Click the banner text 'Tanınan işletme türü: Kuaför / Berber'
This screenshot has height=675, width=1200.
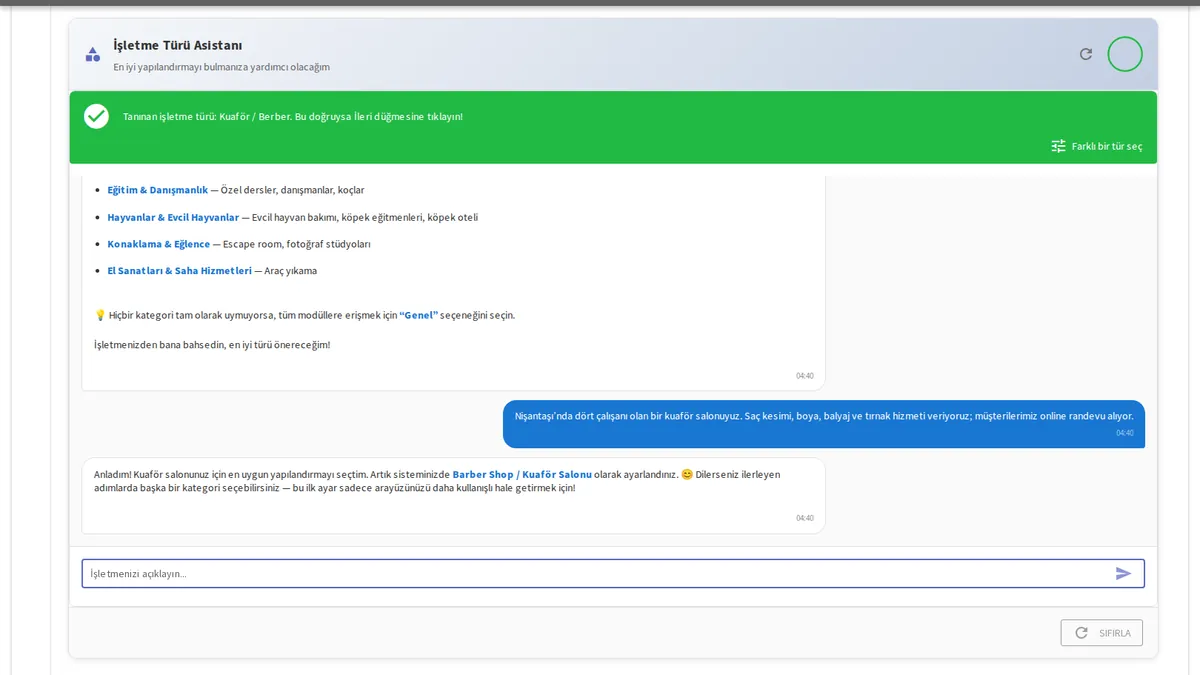point(207,117)
